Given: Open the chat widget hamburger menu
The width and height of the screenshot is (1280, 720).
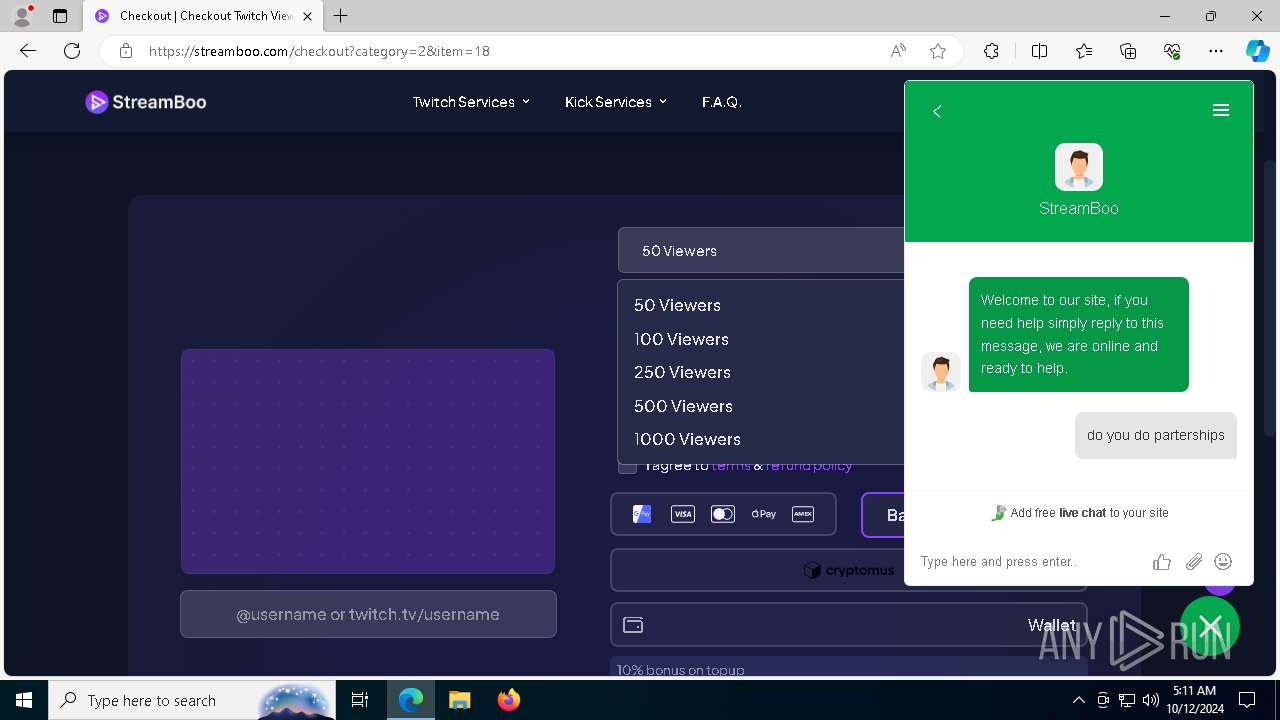Looking at the screenshot, I should pos(1220,111).
